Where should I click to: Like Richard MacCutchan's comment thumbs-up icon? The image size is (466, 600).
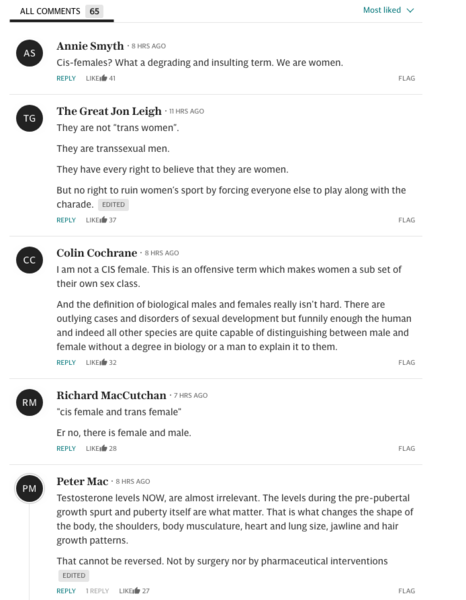104,448
